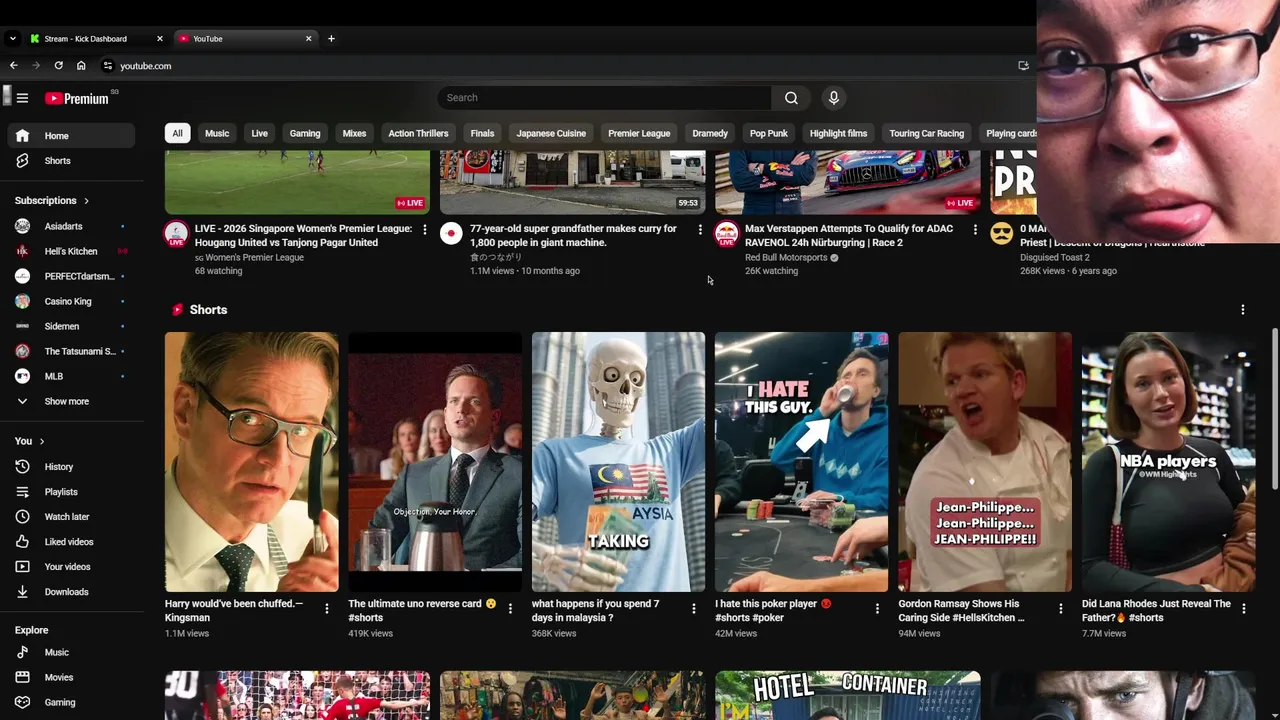Select the Music filter chip
Screen dimensions: 1280x720
(x=217, y=133)
